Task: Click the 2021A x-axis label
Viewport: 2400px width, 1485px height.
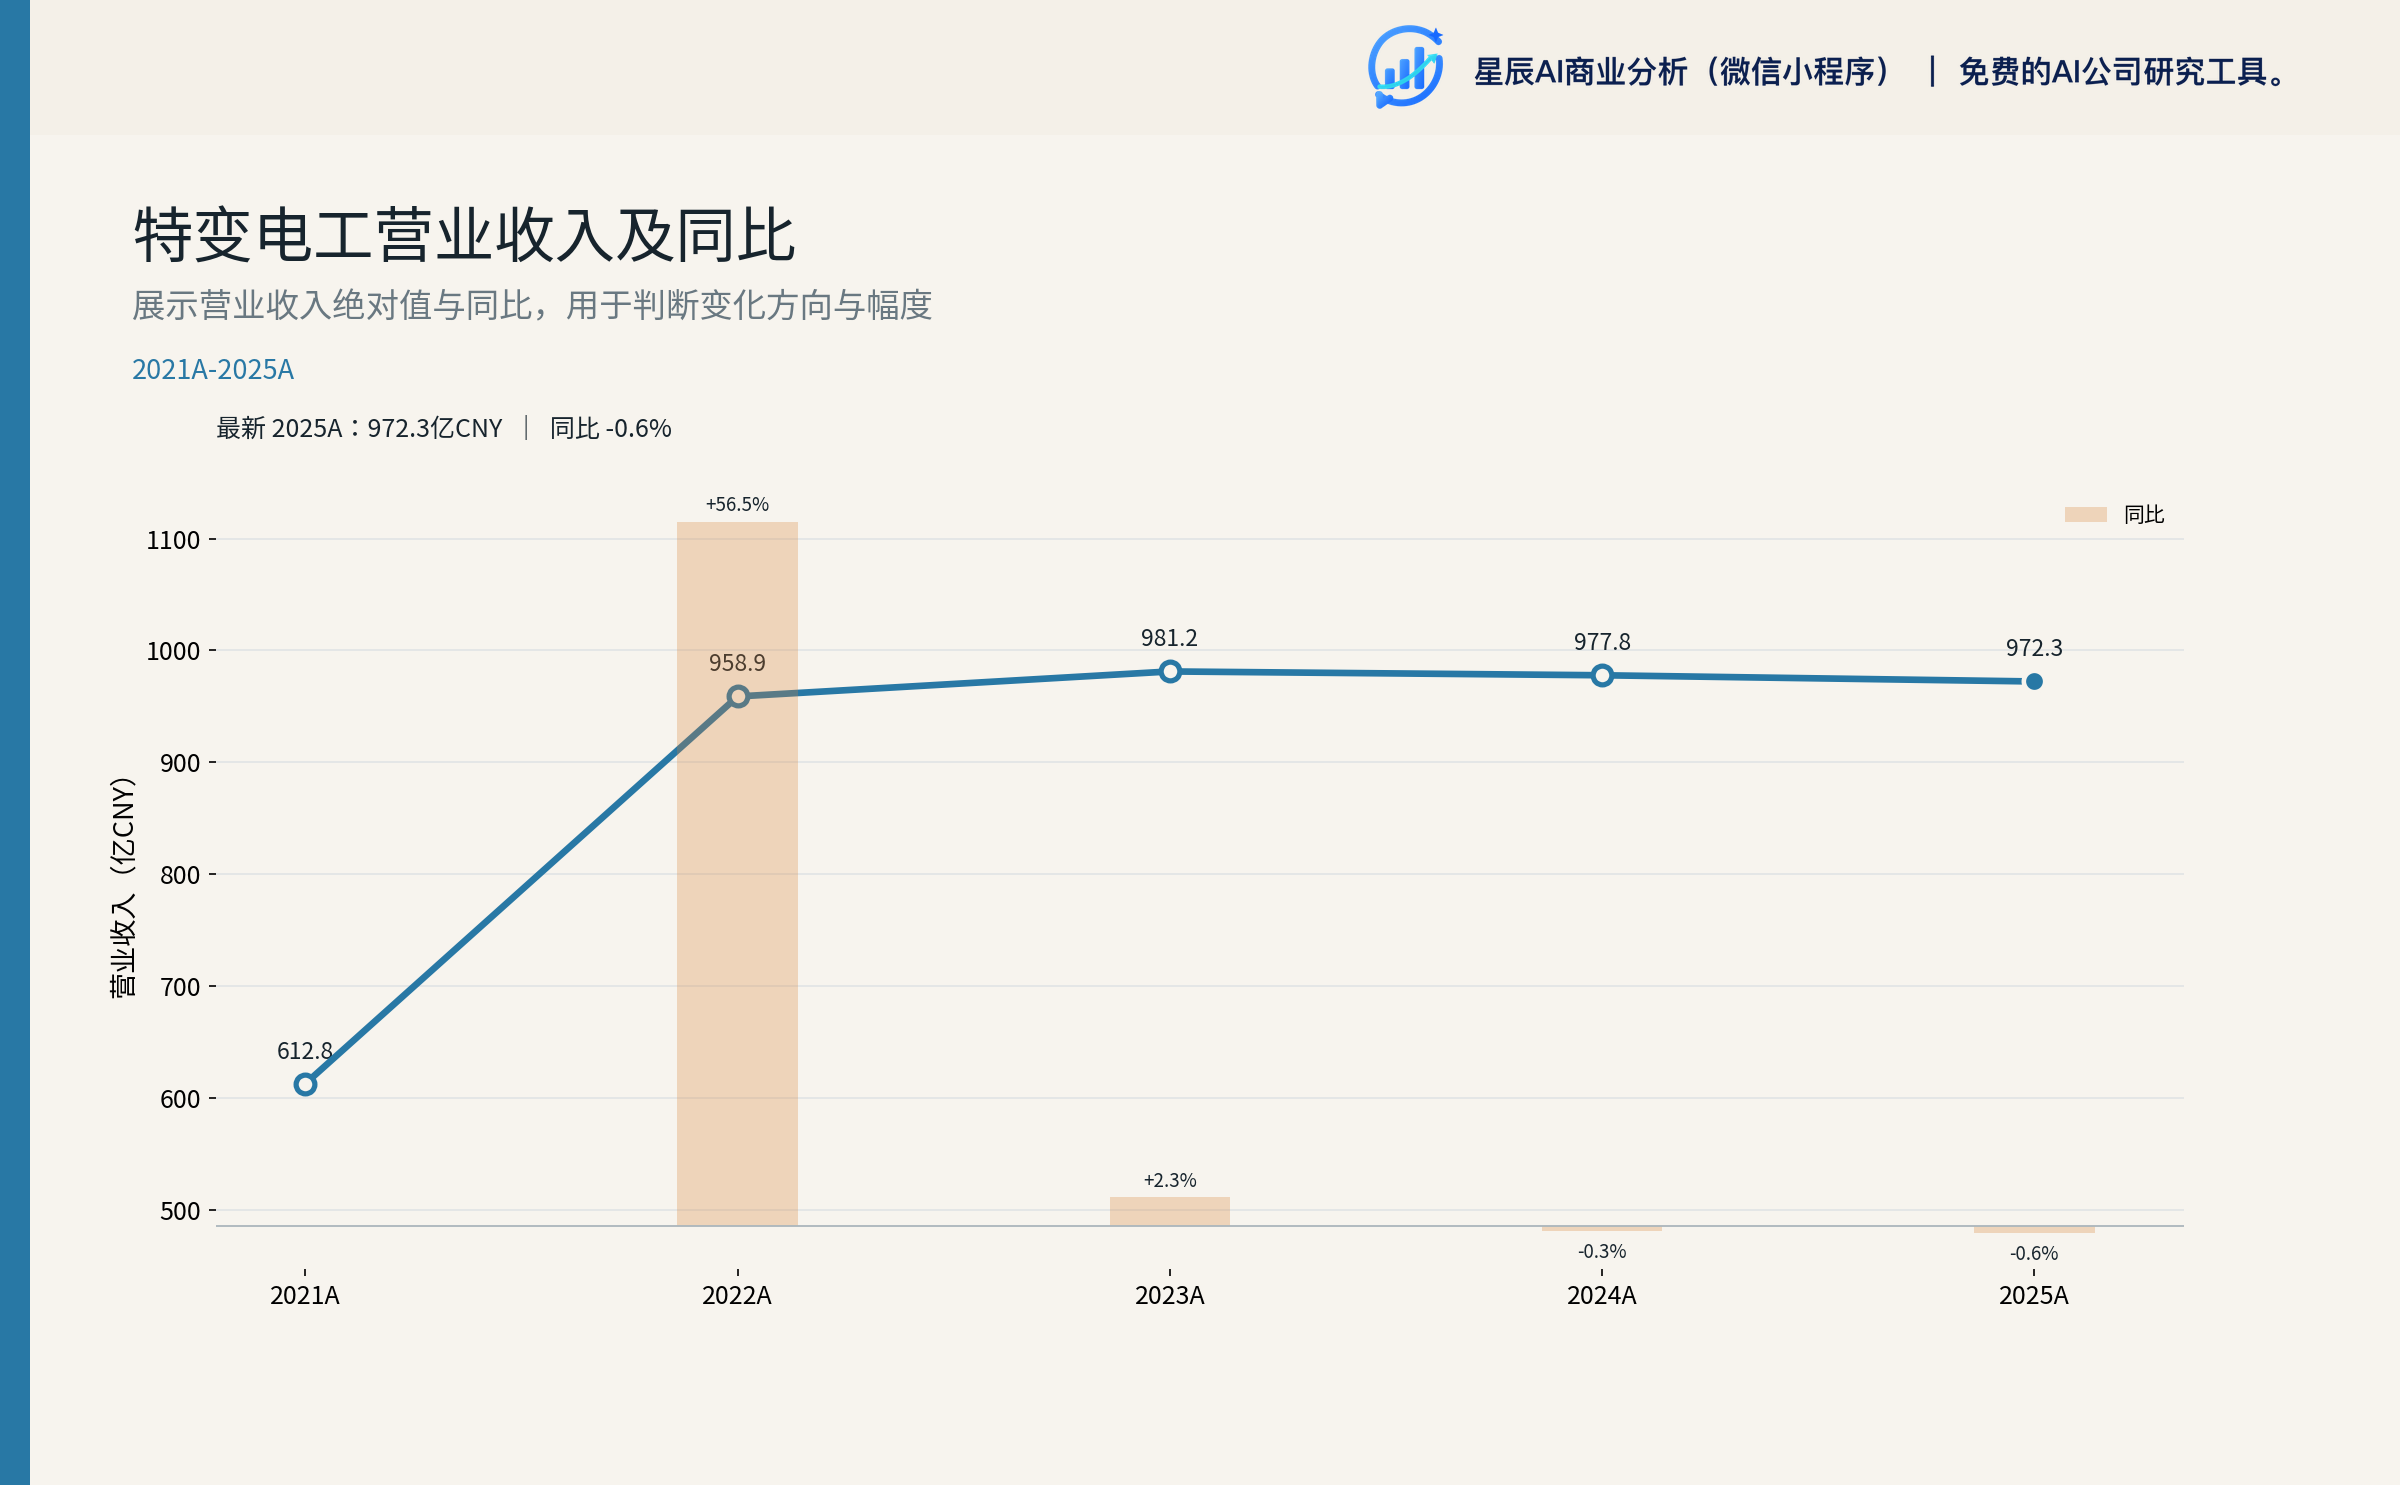Action: pos(305,1295)
